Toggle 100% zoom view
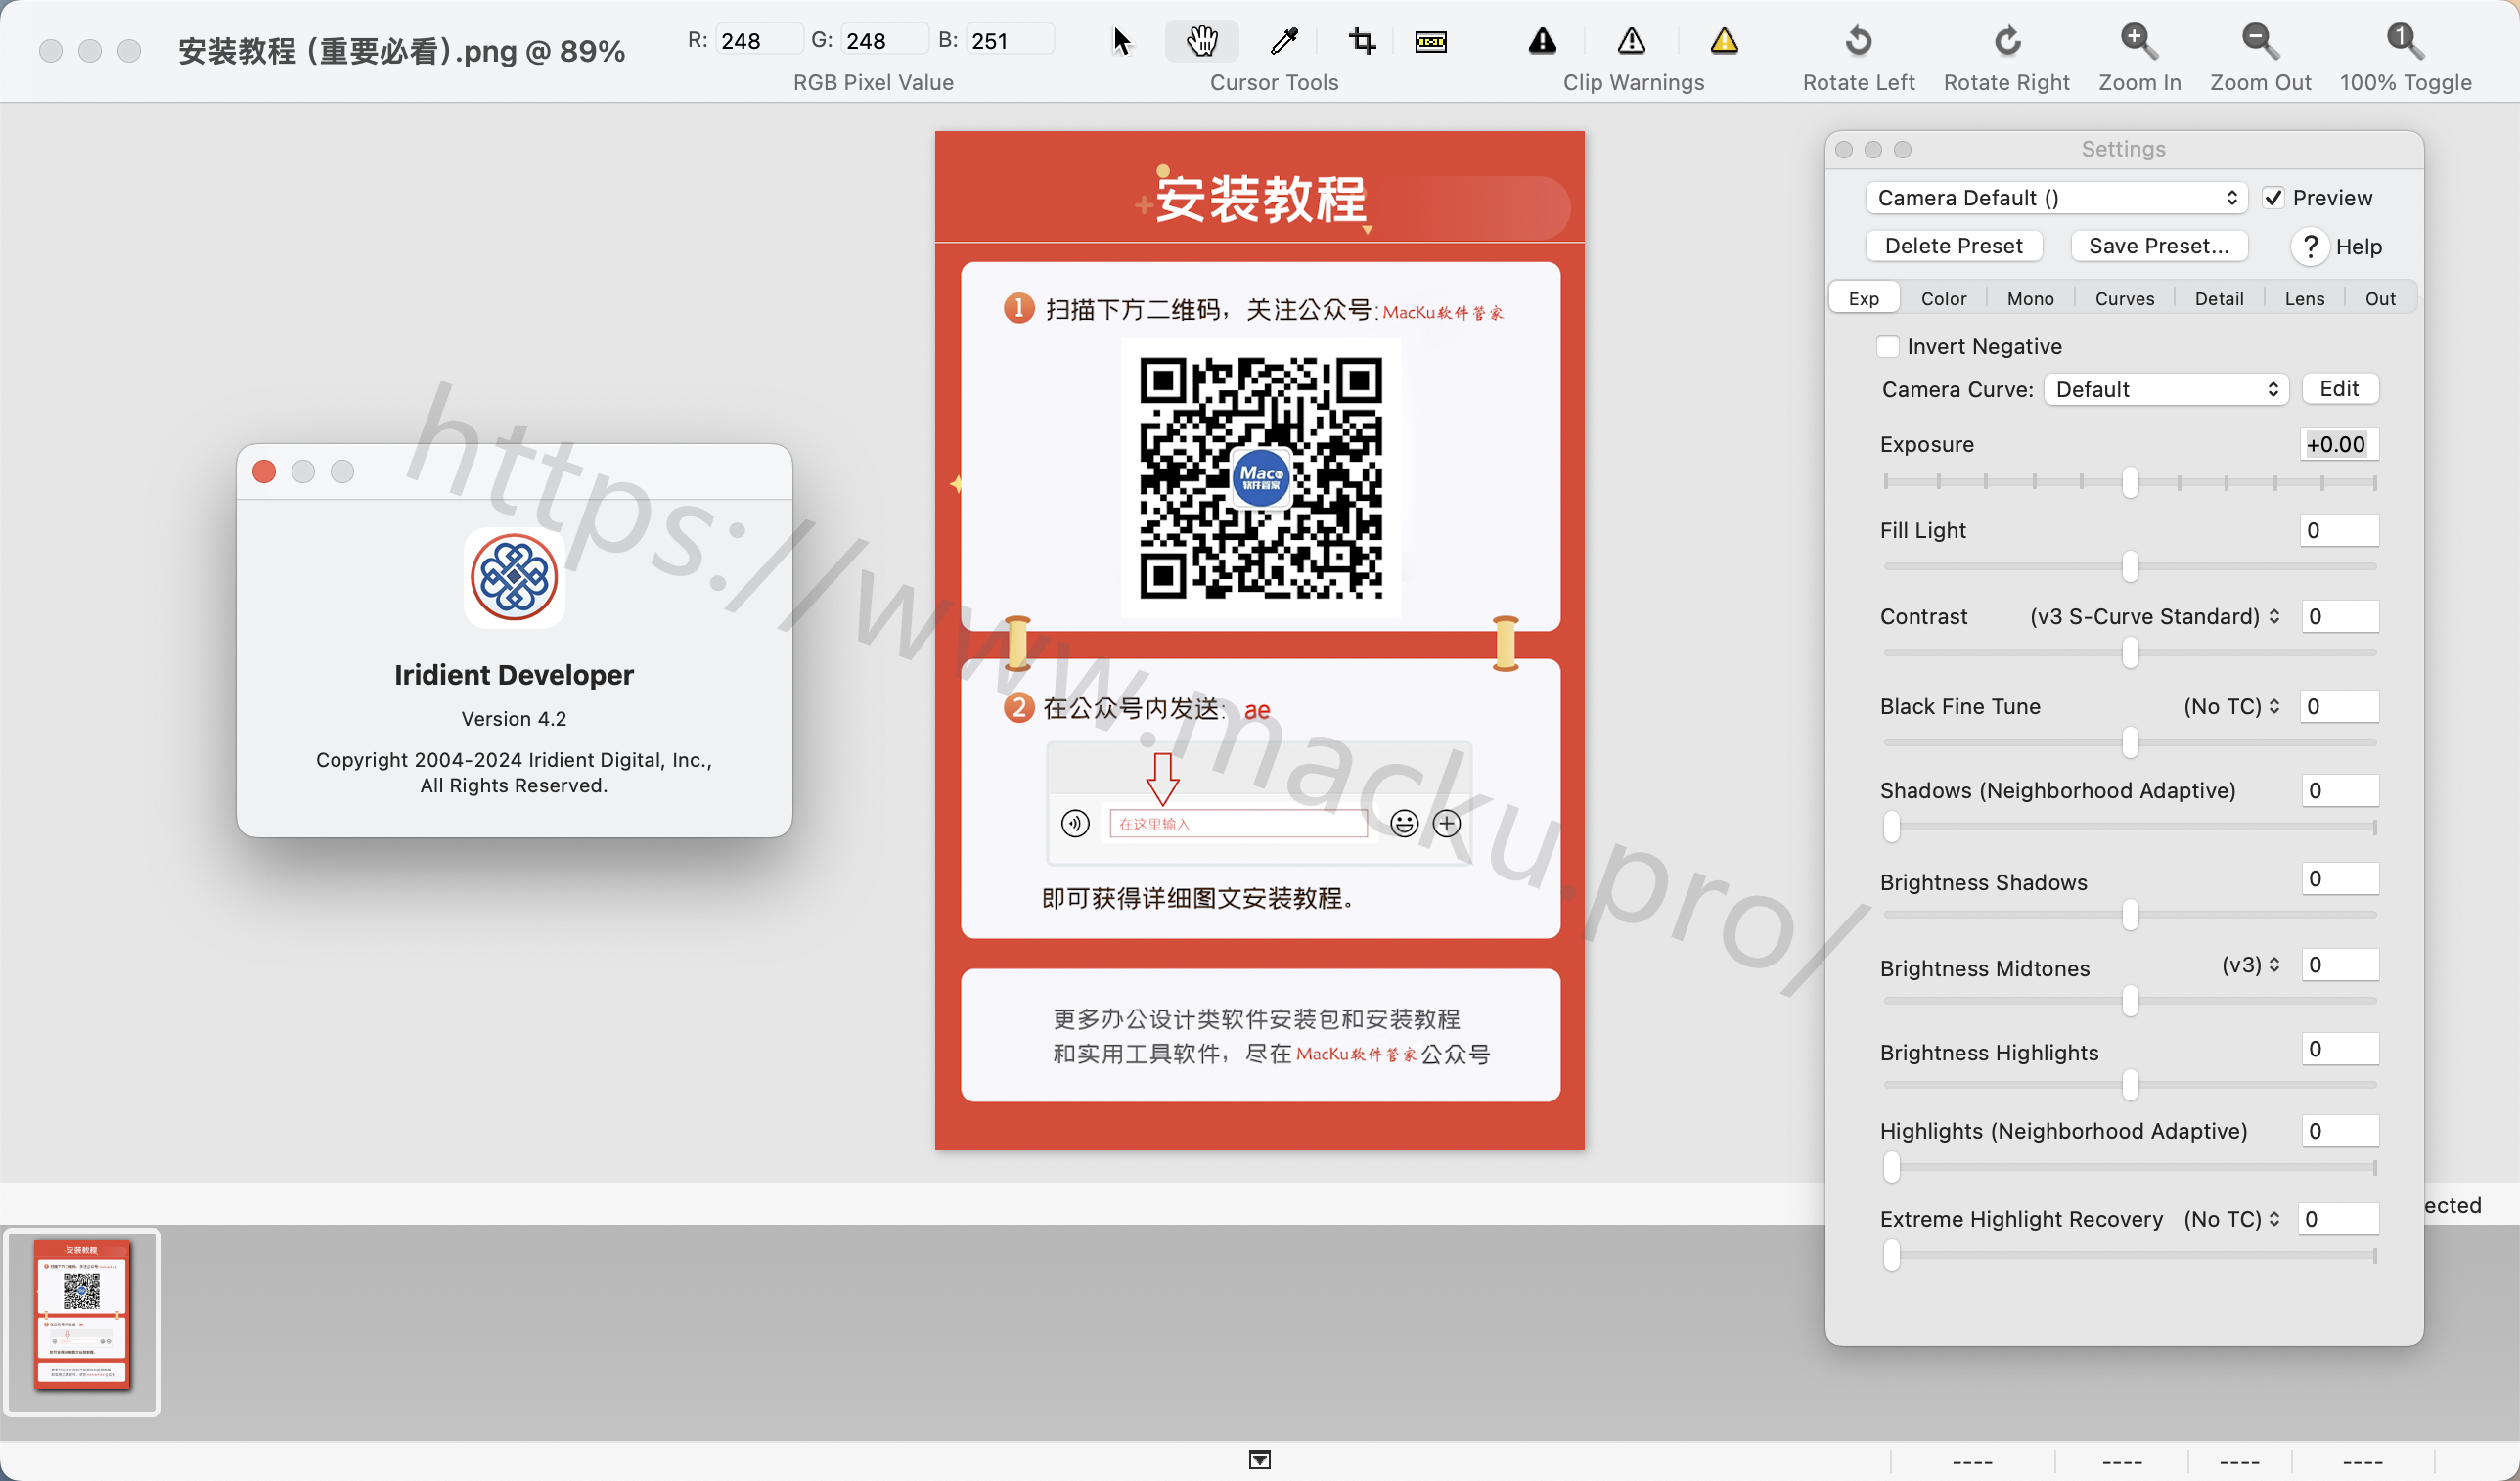2520x1481 pixels. coord(2405,41)
